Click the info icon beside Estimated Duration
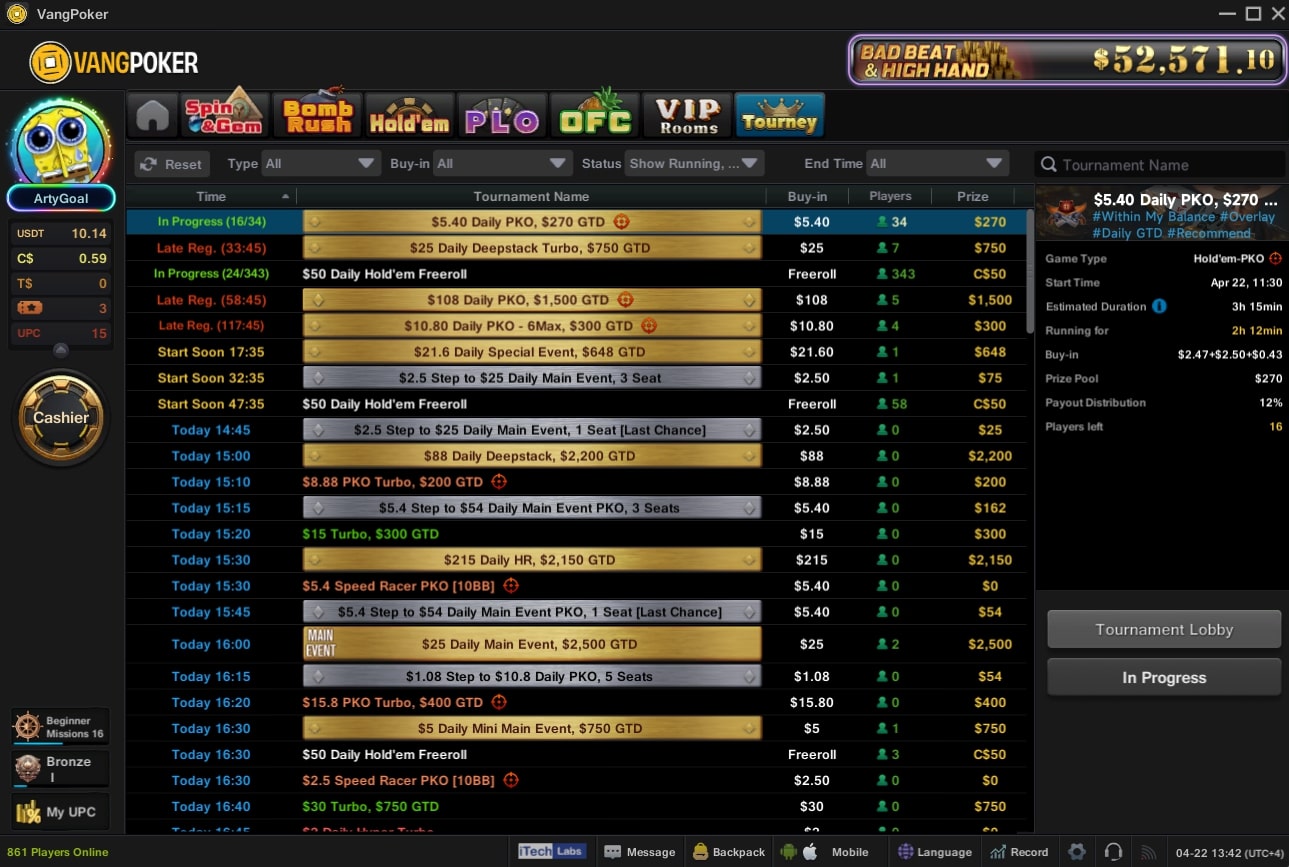The width and height of the screenshot is (1289, 867). [x=1159, y=307]
